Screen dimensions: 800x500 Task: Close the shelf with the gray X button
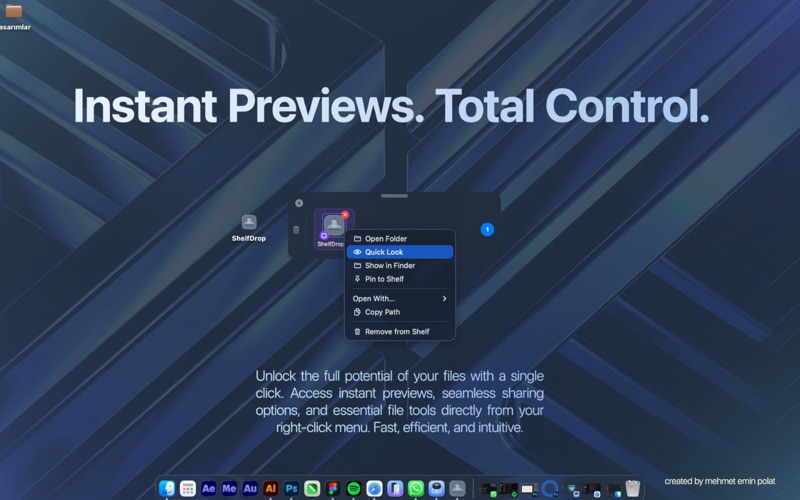tap(299, 203)
